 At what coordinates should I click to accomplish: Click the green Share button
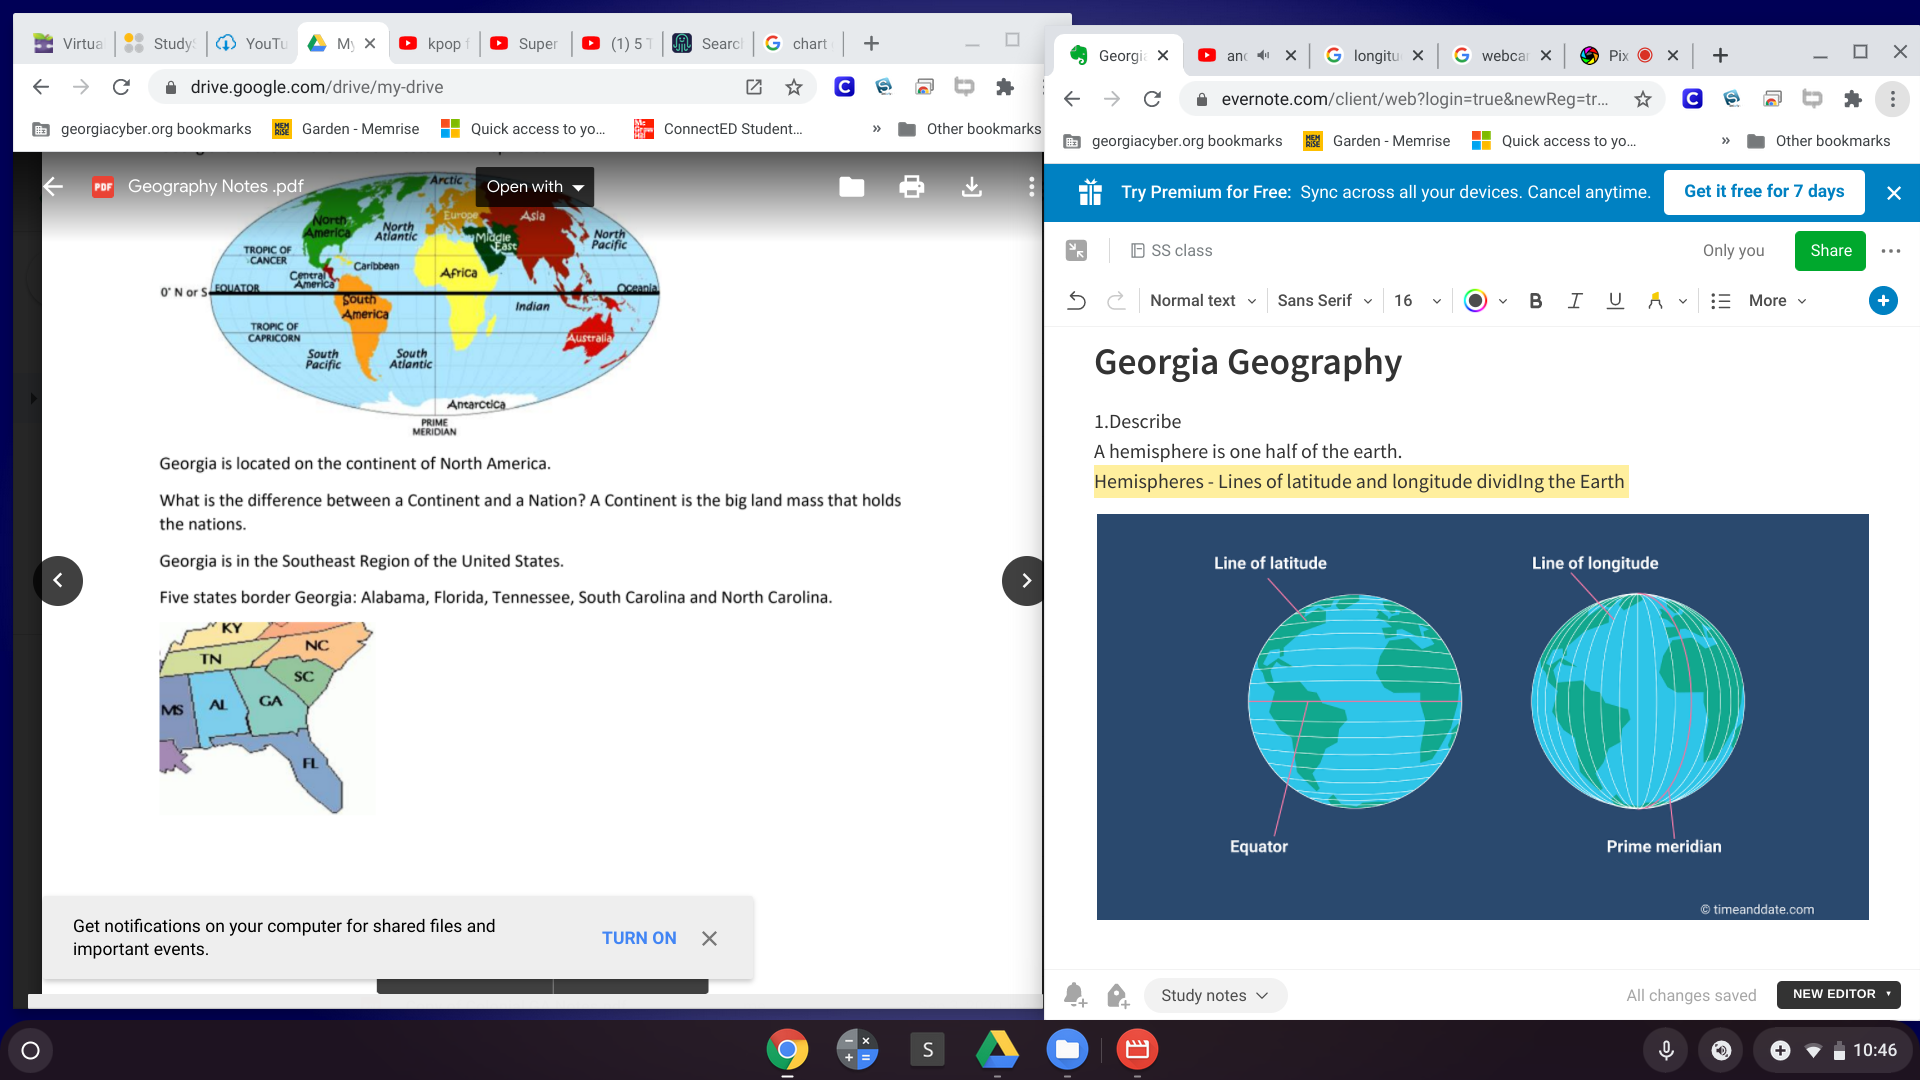[1830, 251]
